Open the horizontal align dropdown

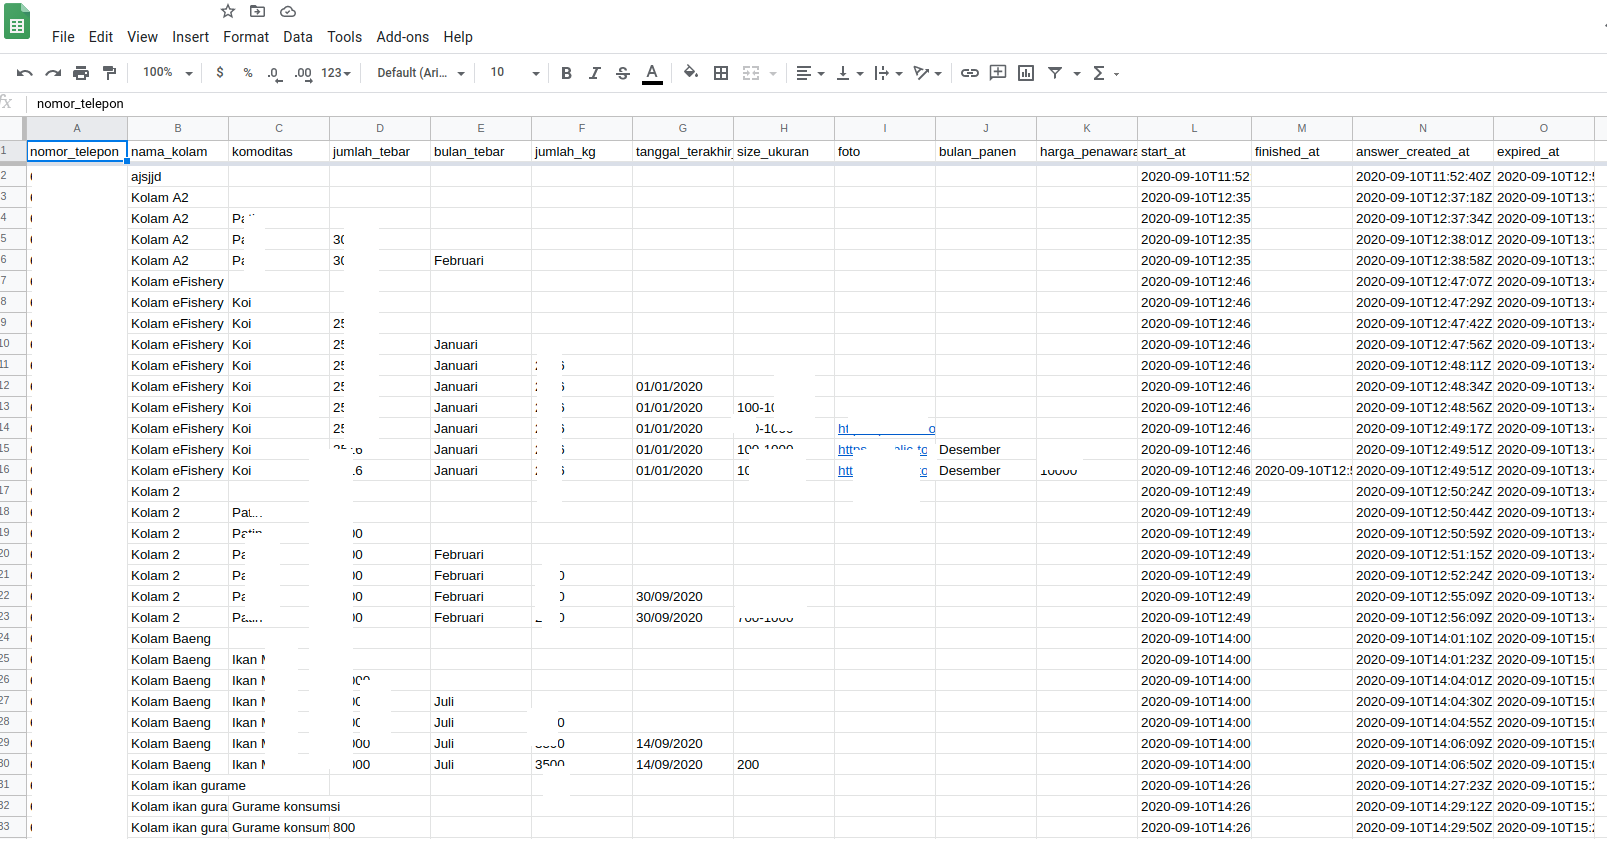tap(810, 73)
